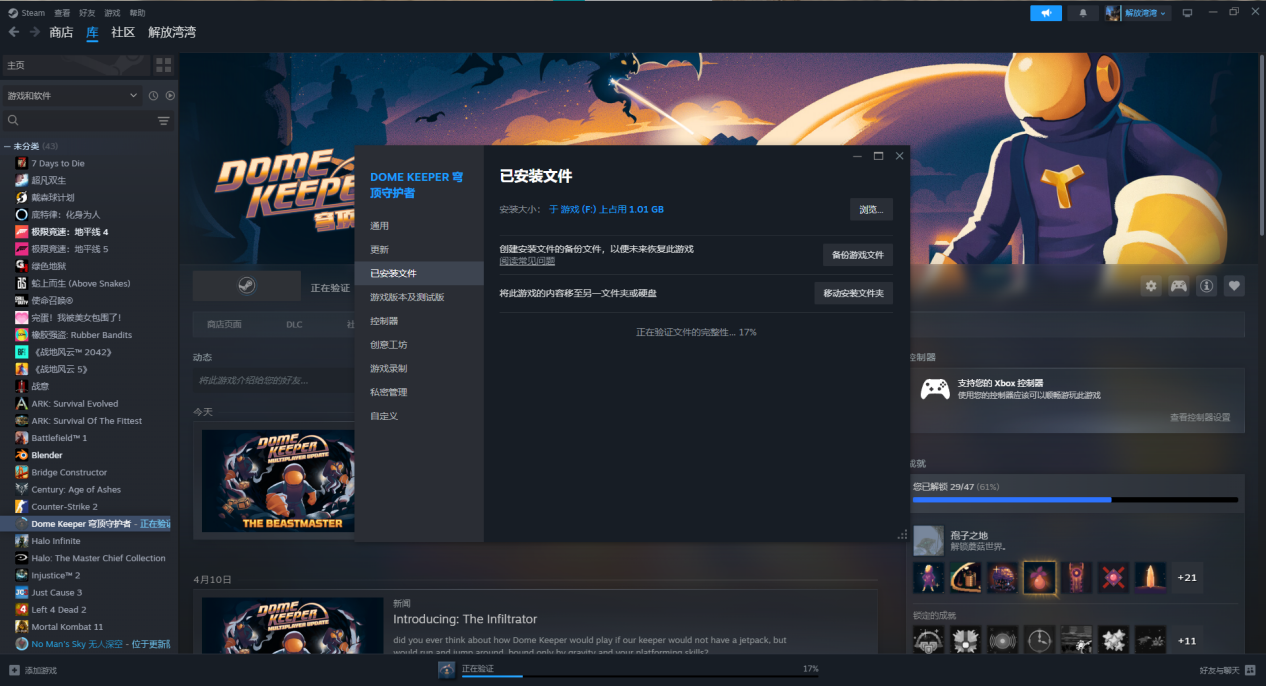Click the bottom validation progress bar

click(x=638, y=677)
